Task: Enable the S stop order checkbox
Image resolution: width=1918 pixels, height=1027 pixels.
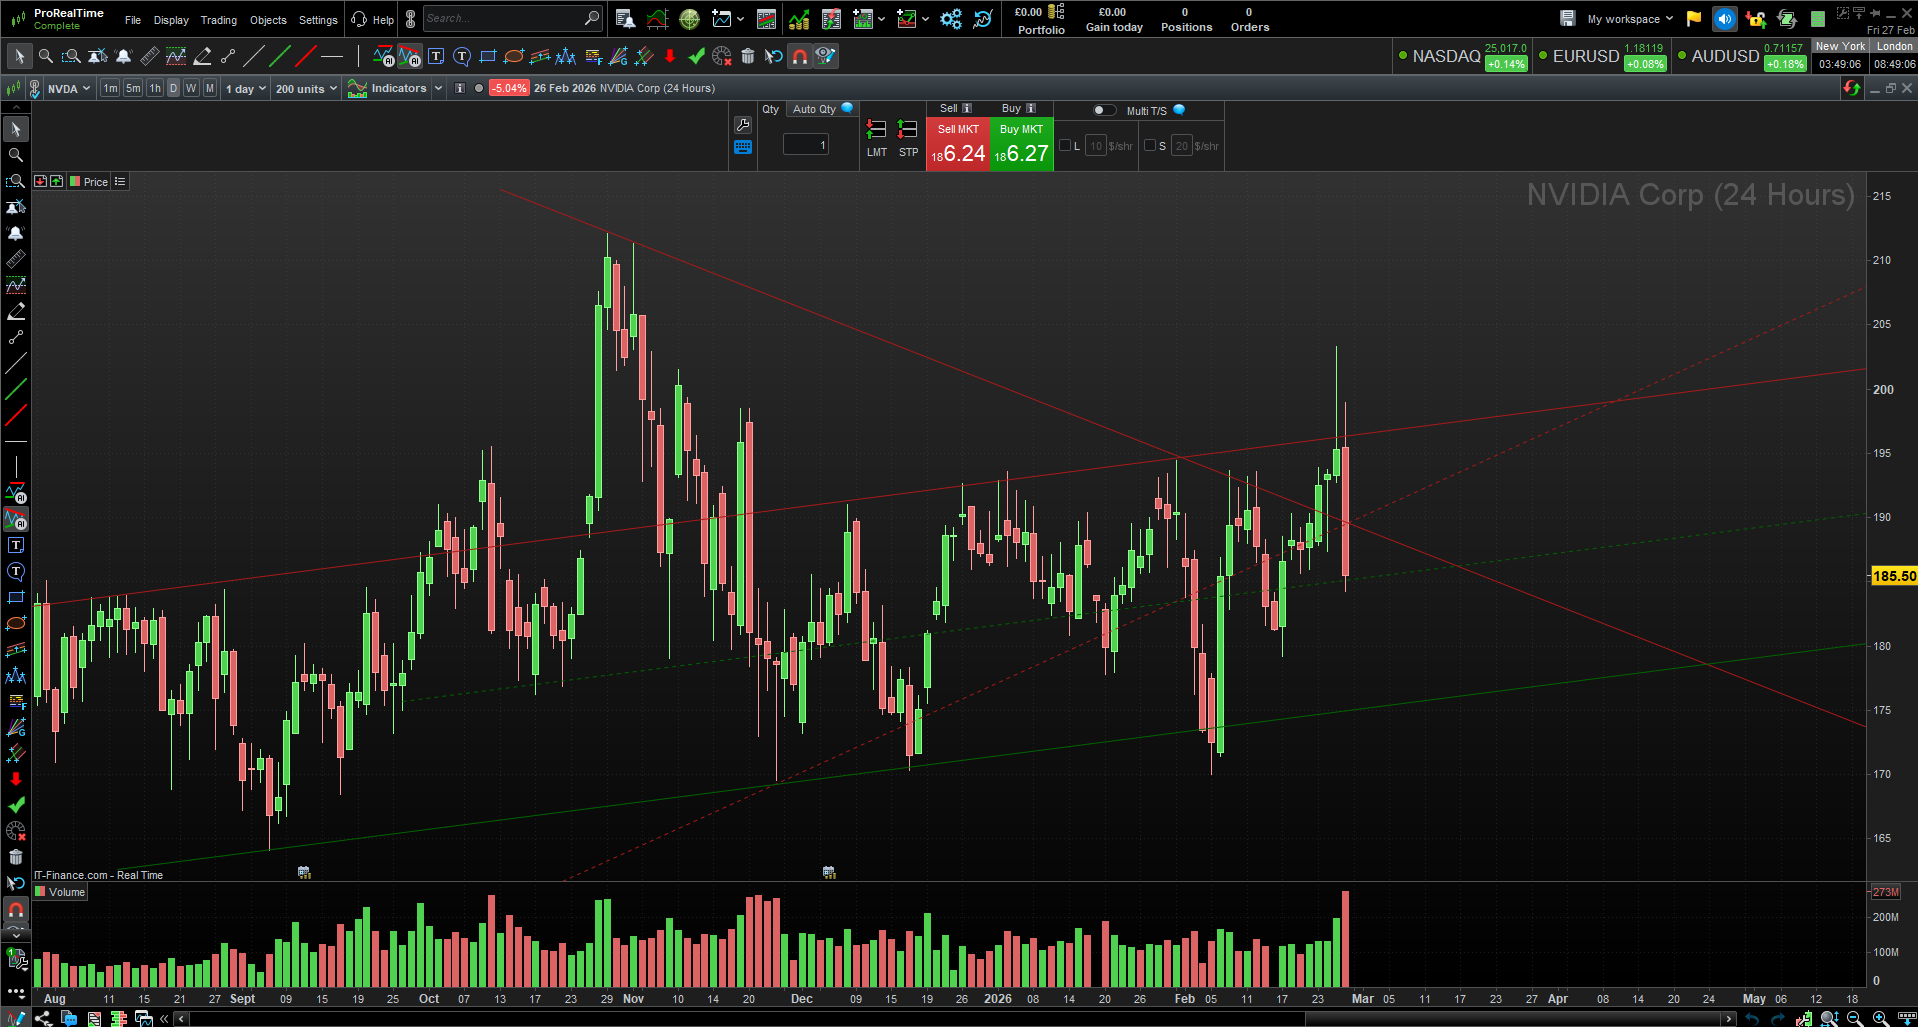Action: (x=1150, y=145)
